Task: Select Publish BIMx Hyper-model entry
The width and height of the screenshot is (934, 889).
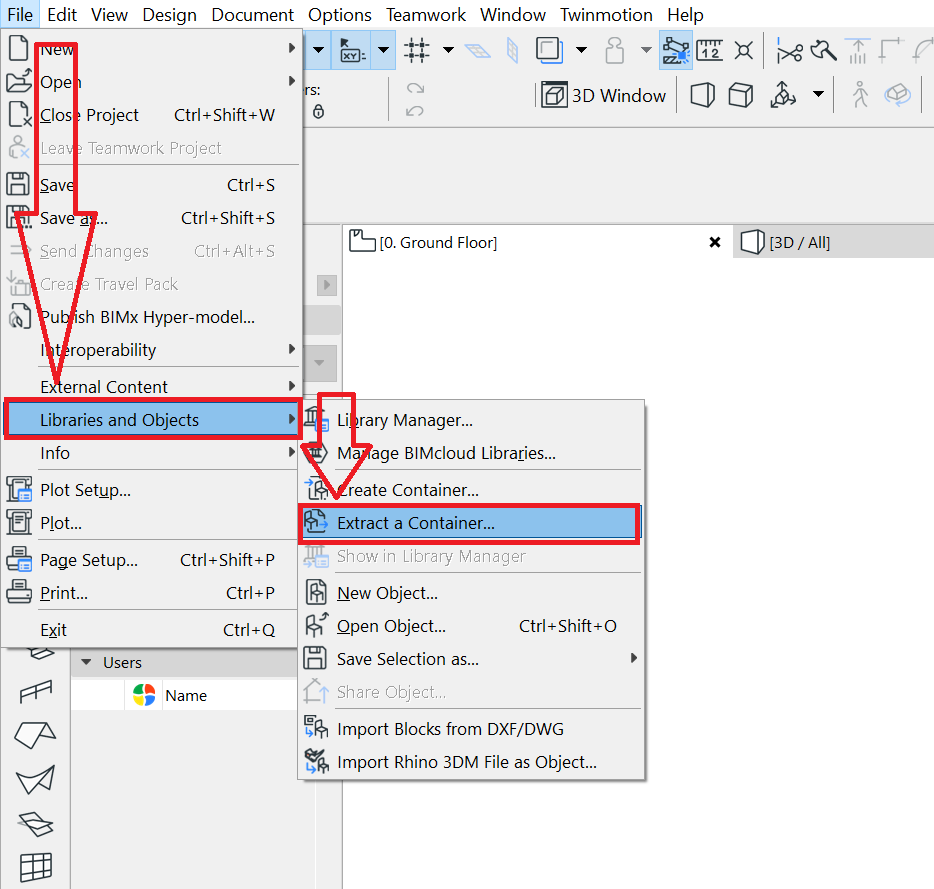Action: 152,317
